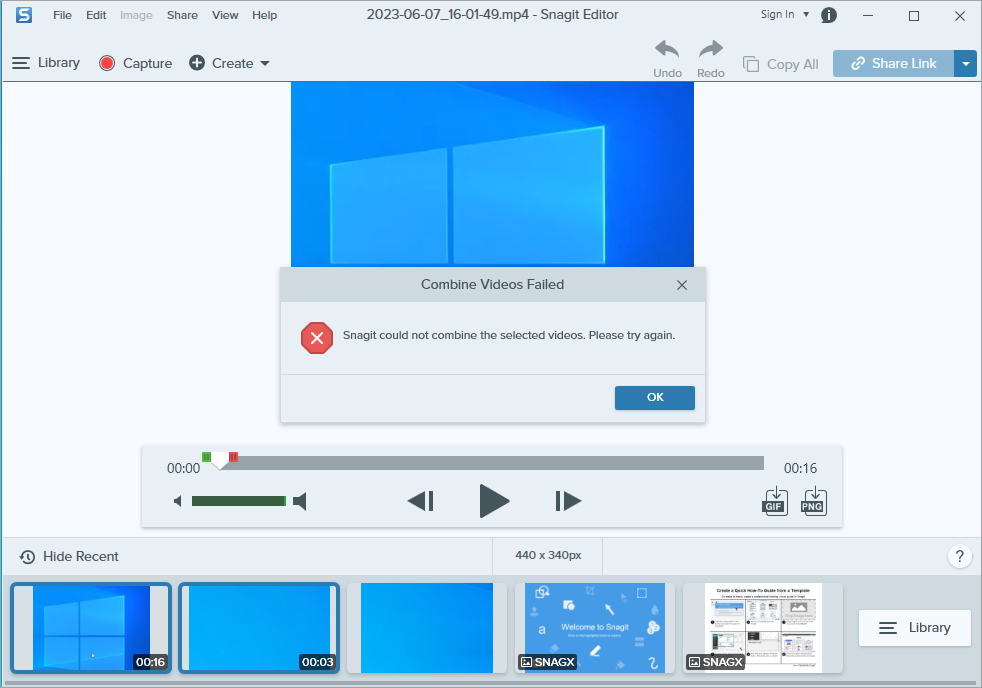Open the View menu
Viewport: 982px width, 688px height.
point(225,15)
